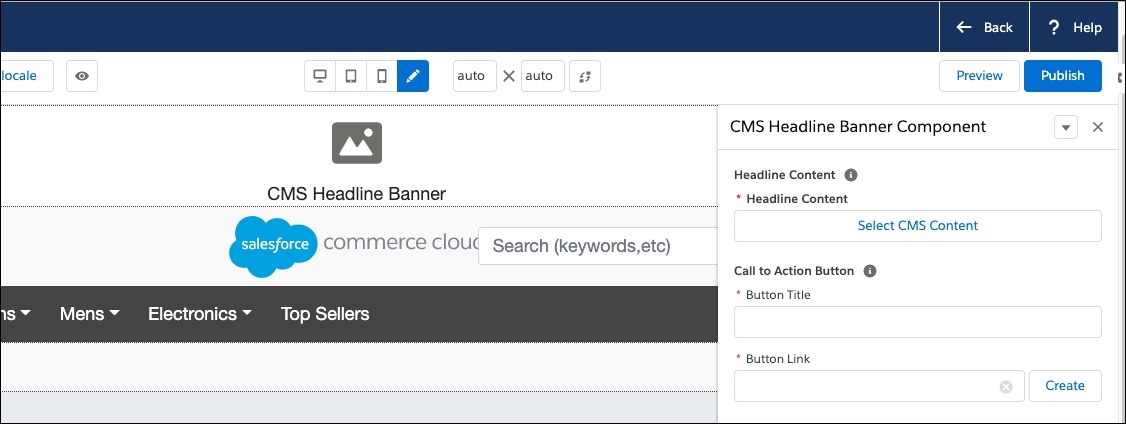Toggle the eye visibility button
The width and height of the screenshot is (1126, 424).
[x=82, y=76]
